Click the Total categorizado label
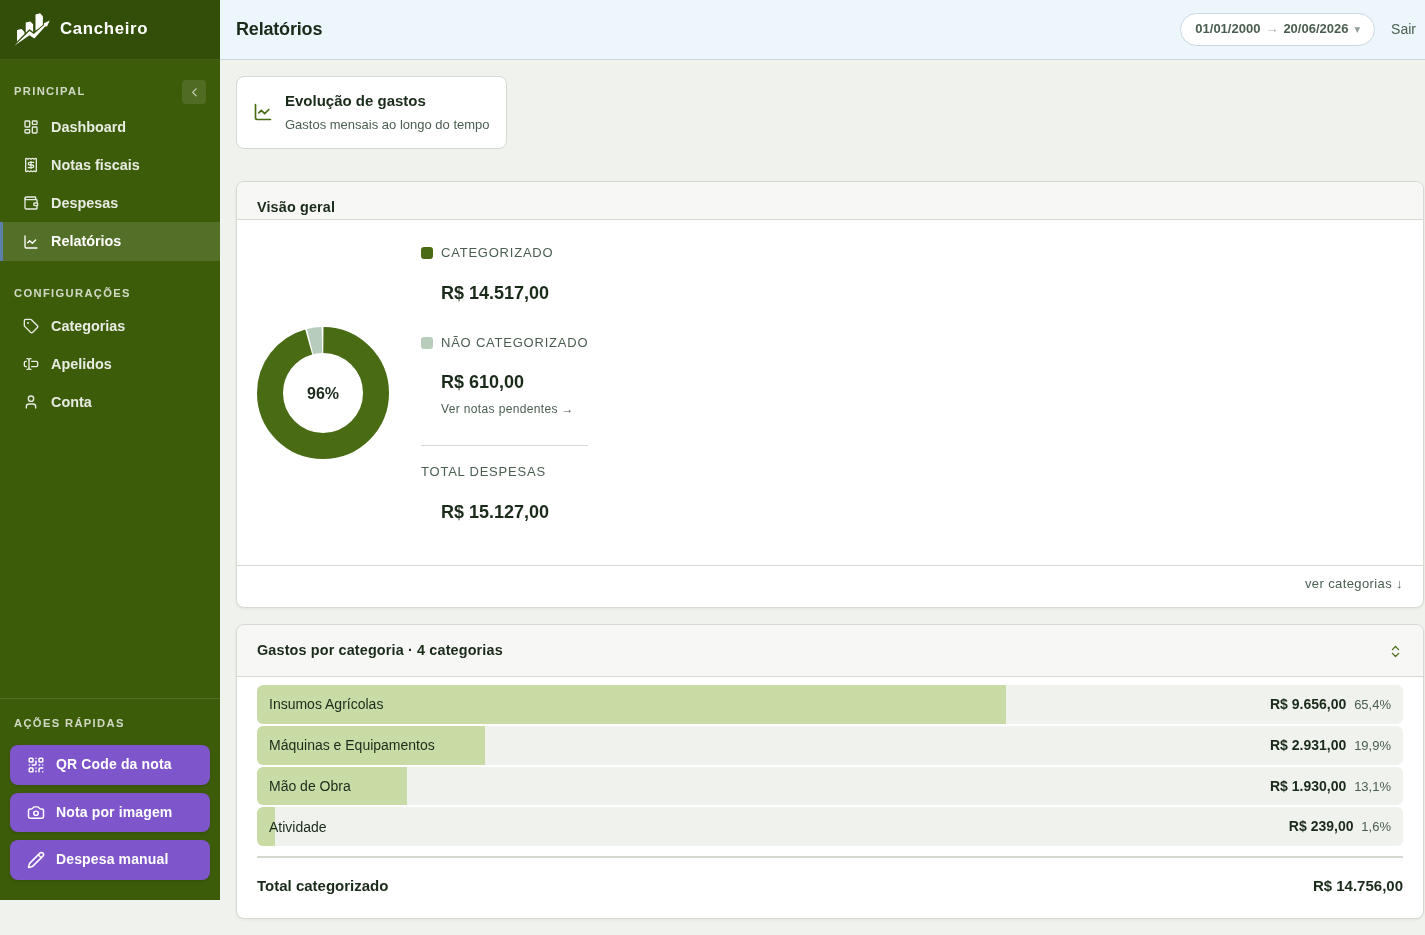The height and width of the screenshot is (935, 1425). coord(322,886)
